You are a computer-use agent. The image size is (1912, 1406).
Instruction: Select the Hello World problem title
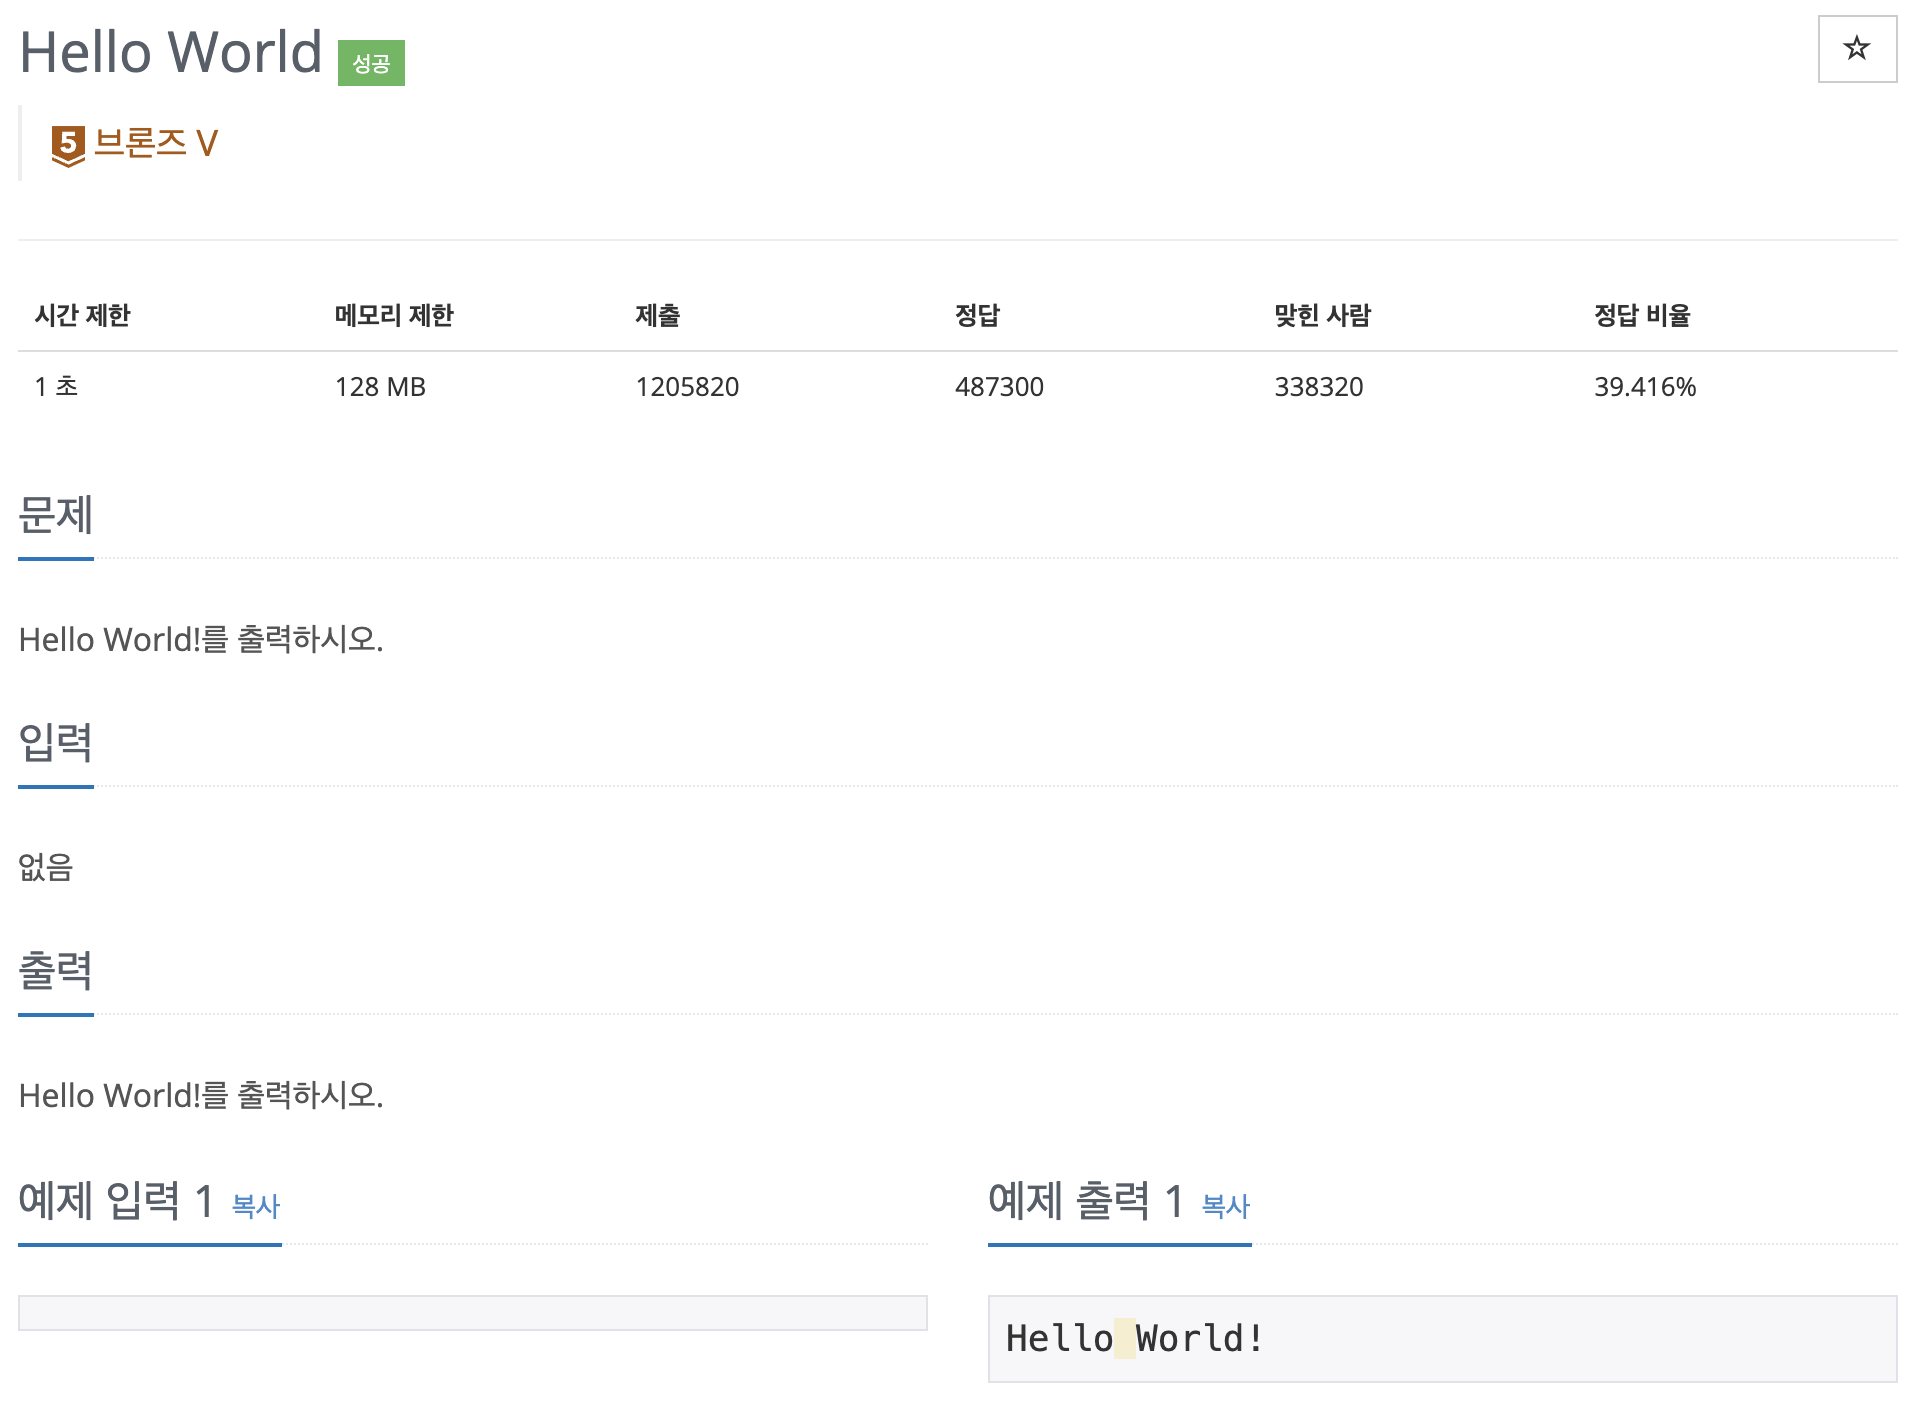[x=168, y=52]
